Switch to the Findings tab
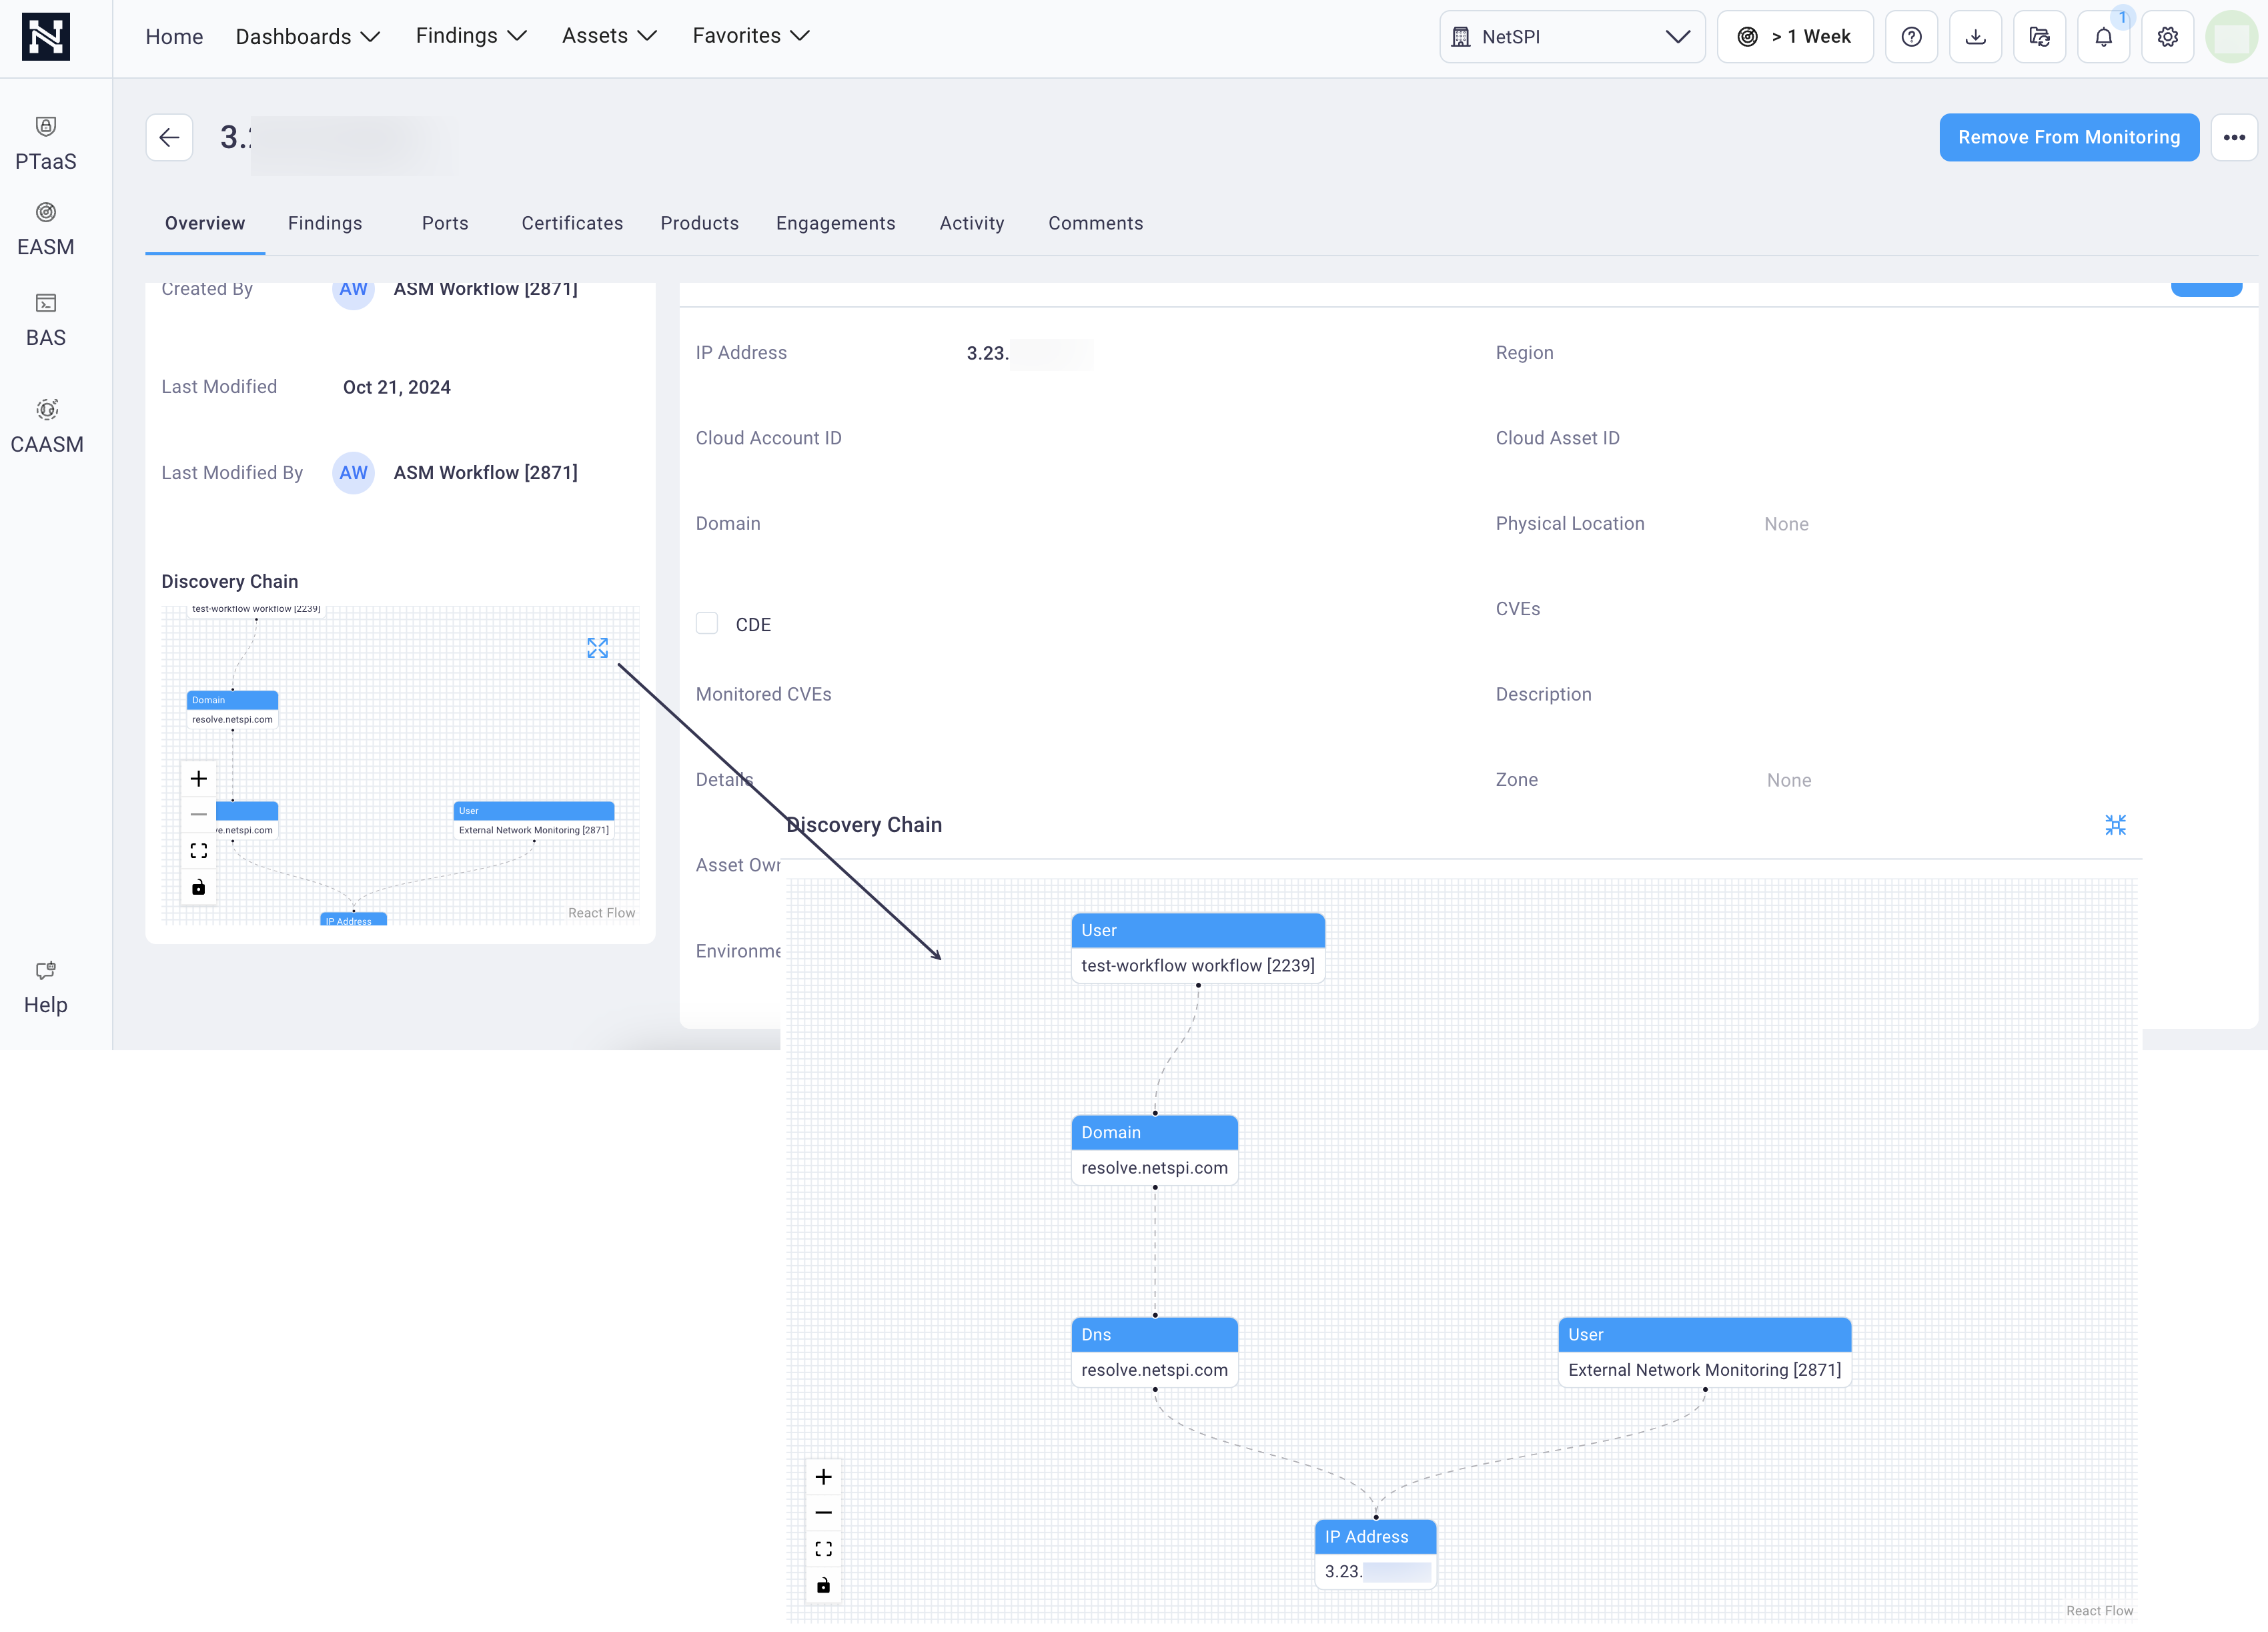 pyautogui.click(x=325, y=223)
